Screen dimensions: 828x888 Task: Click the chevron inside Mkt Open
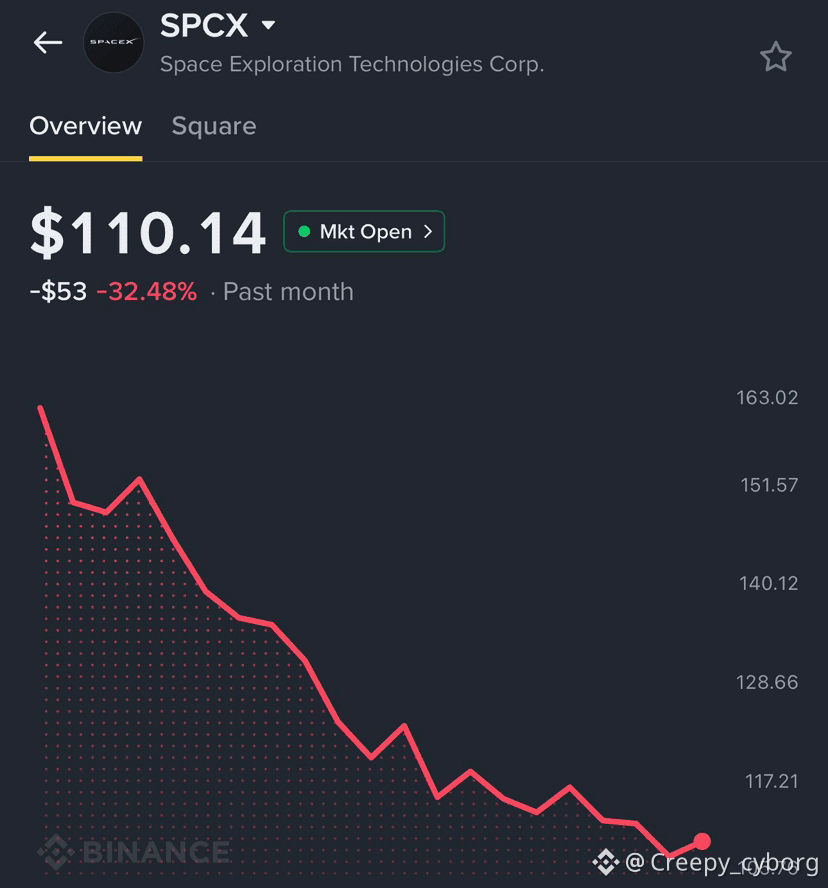click(428, 231)
